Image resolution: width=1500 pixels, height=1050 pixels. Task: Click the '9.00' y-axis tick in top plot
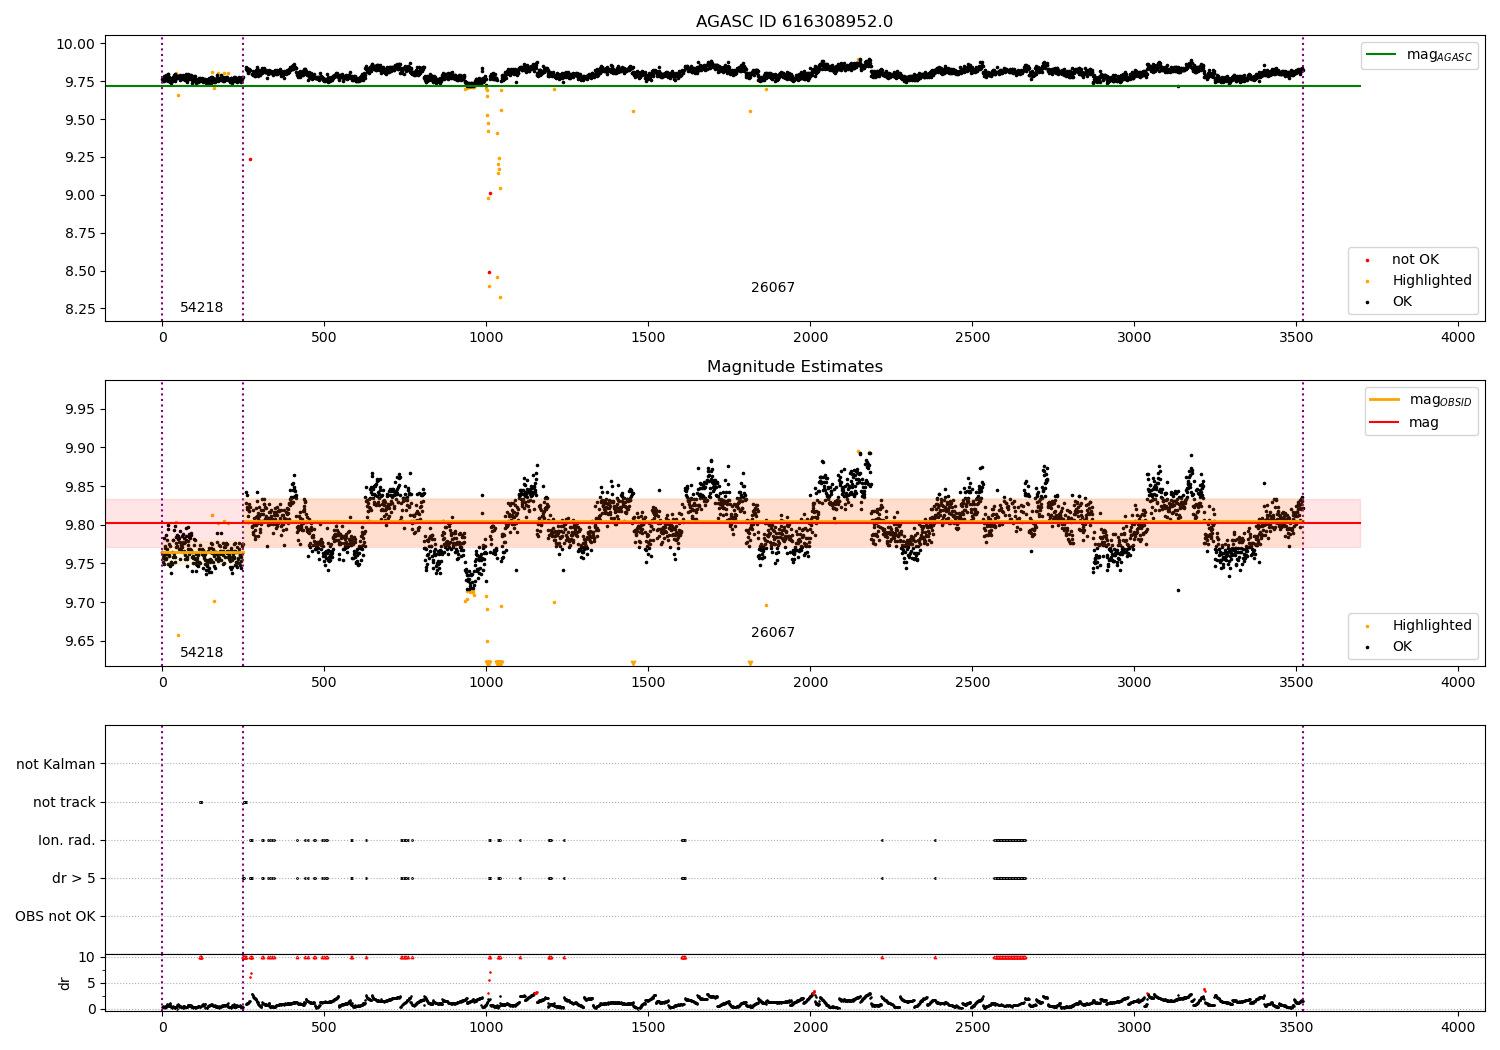[80, 195]
